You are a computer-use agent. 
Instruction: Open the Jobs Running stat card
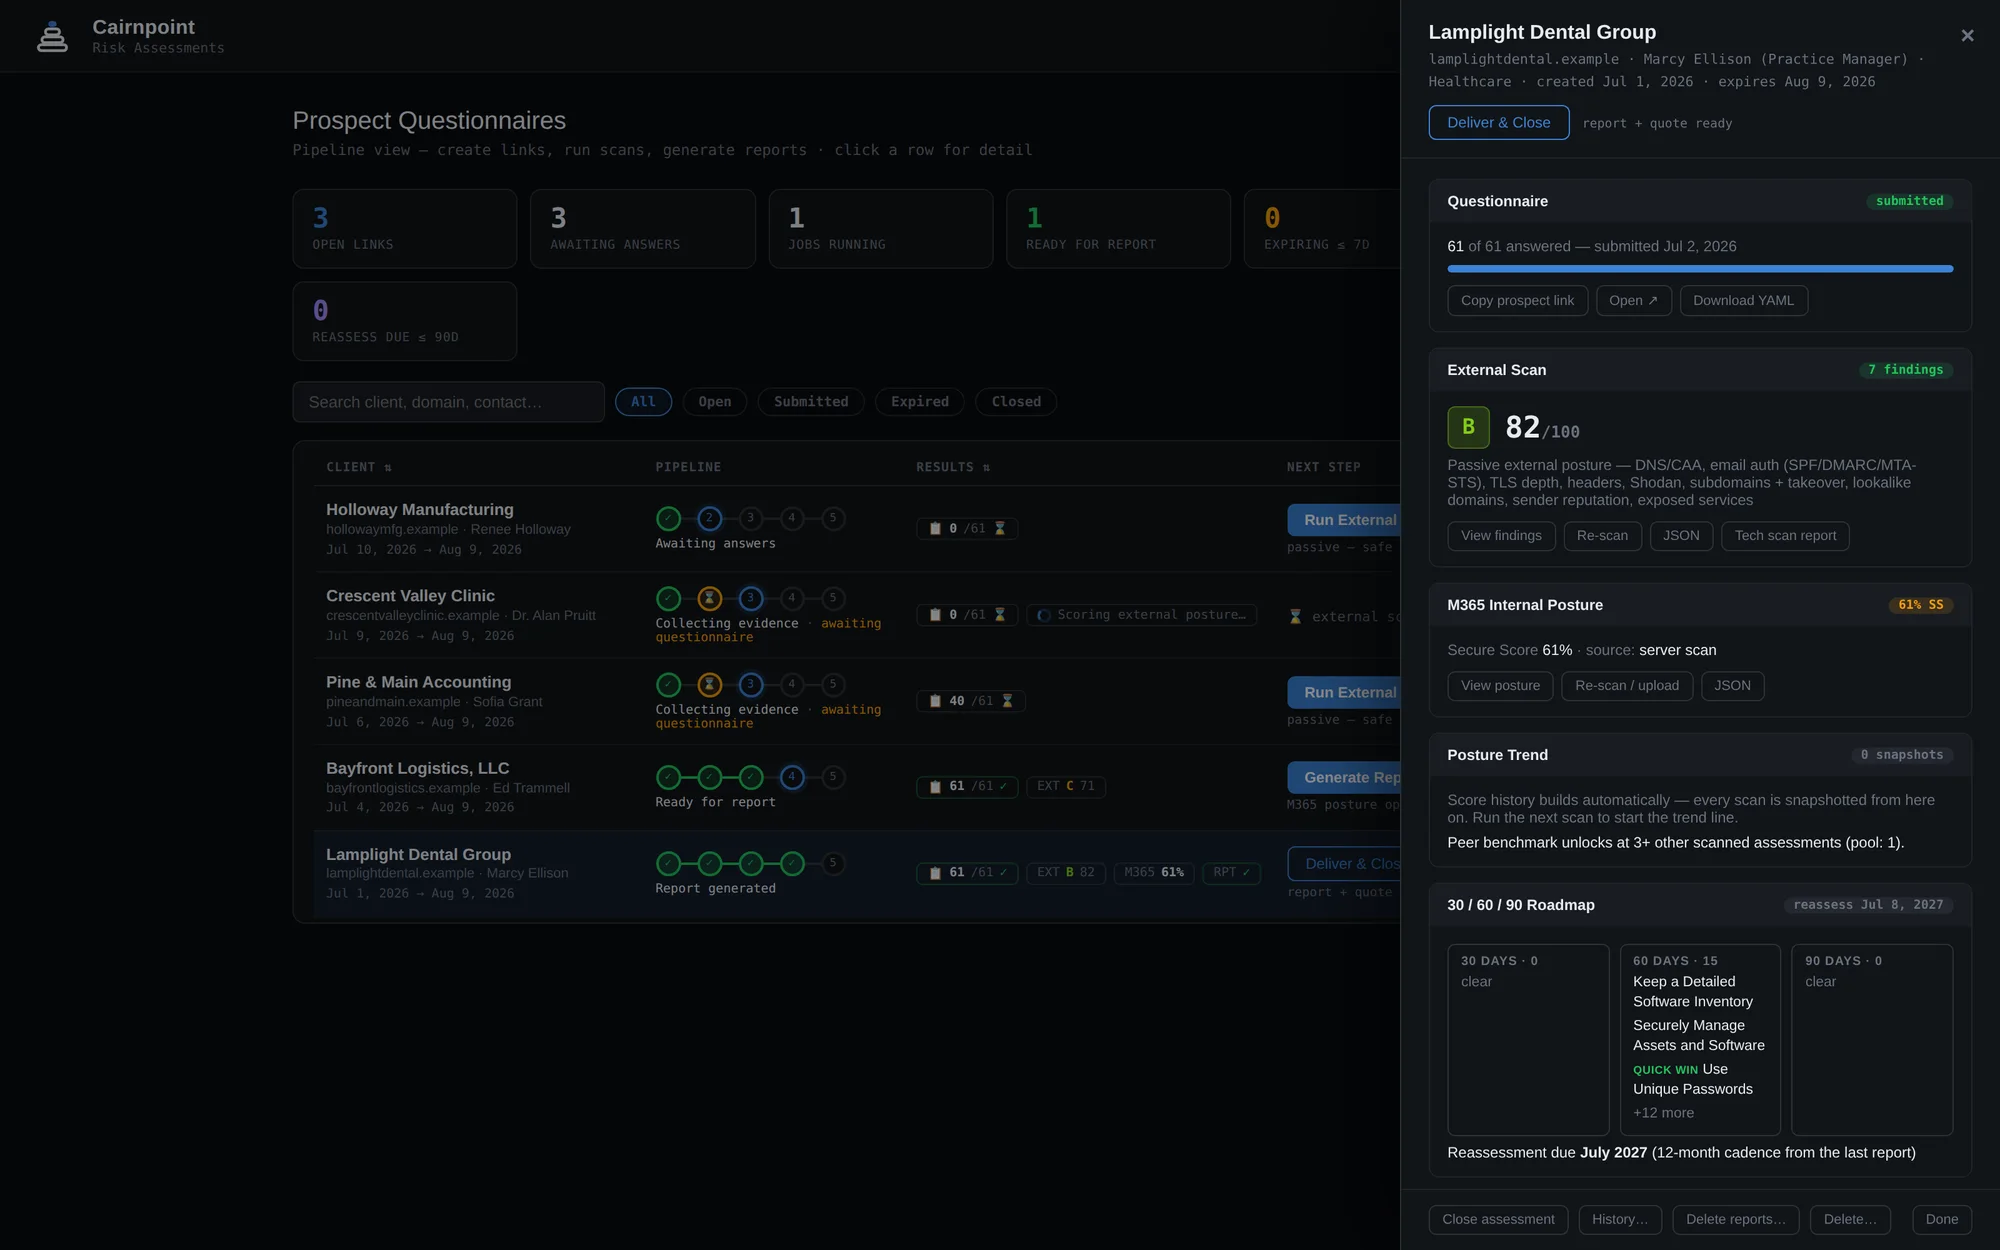pyautogui.click(x=880, y=229)
